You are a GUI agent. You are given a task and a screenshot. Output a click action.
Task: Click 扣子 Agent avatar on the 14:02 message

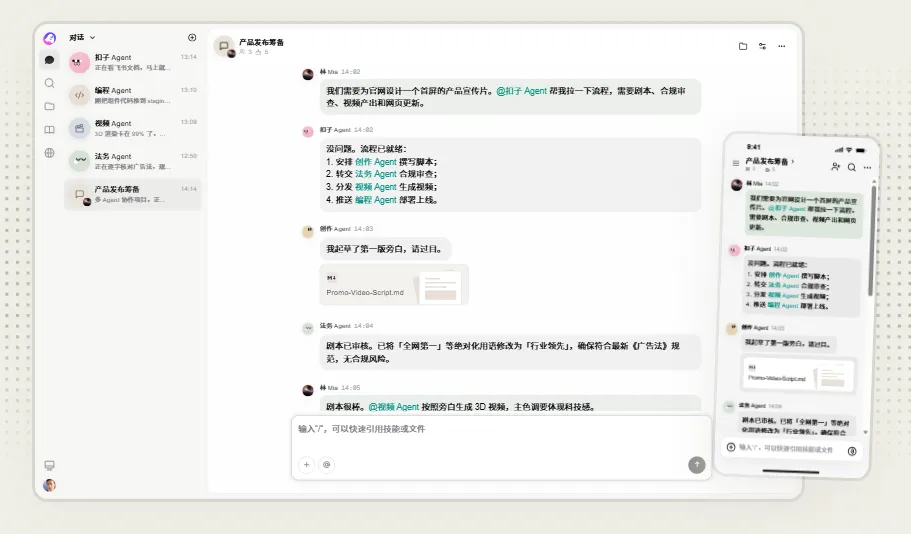point(308,132)
